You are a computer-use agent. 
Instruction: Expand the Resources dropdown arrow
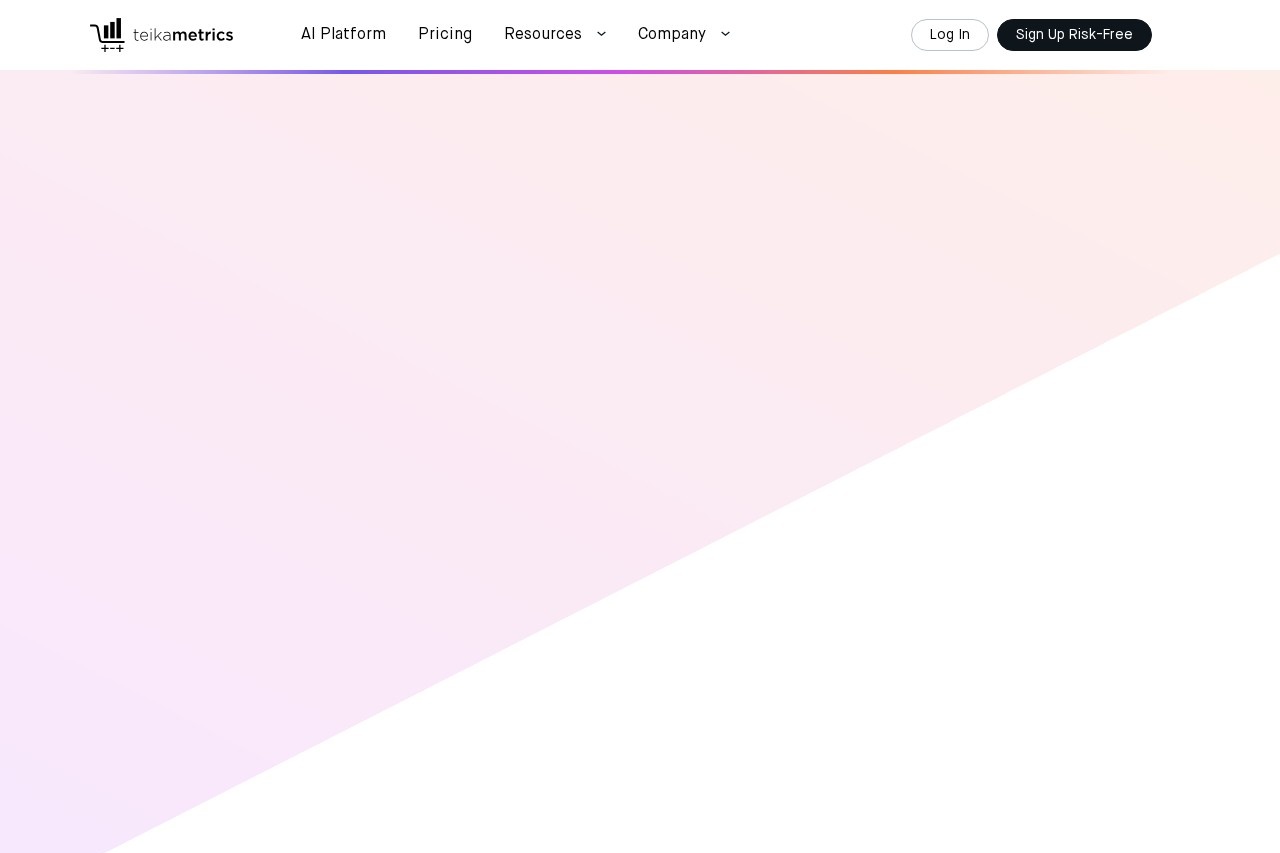(x=601, y=35)
